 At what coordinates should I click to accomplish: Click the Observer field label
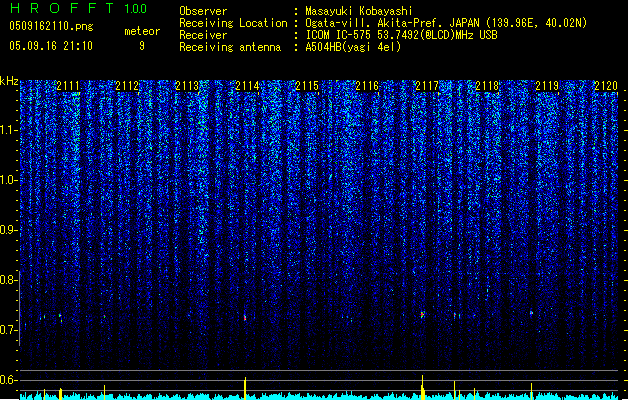[203, 11]
